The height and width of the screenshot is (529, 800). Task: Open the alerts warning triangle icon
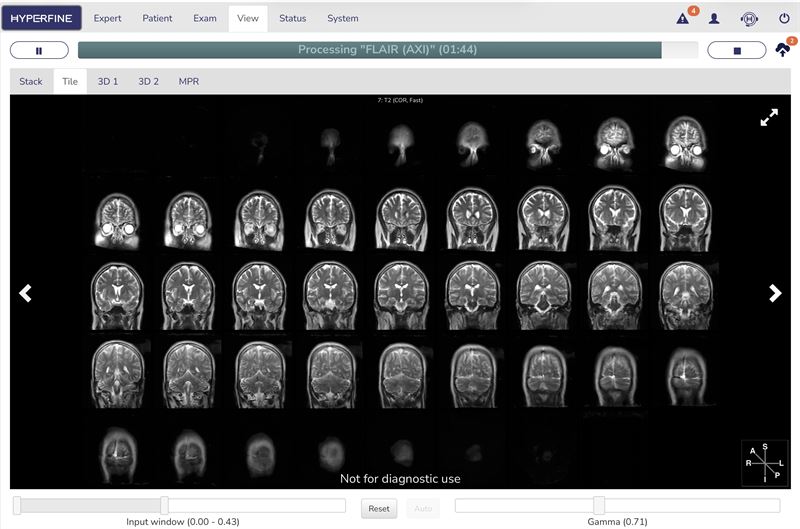682,19
